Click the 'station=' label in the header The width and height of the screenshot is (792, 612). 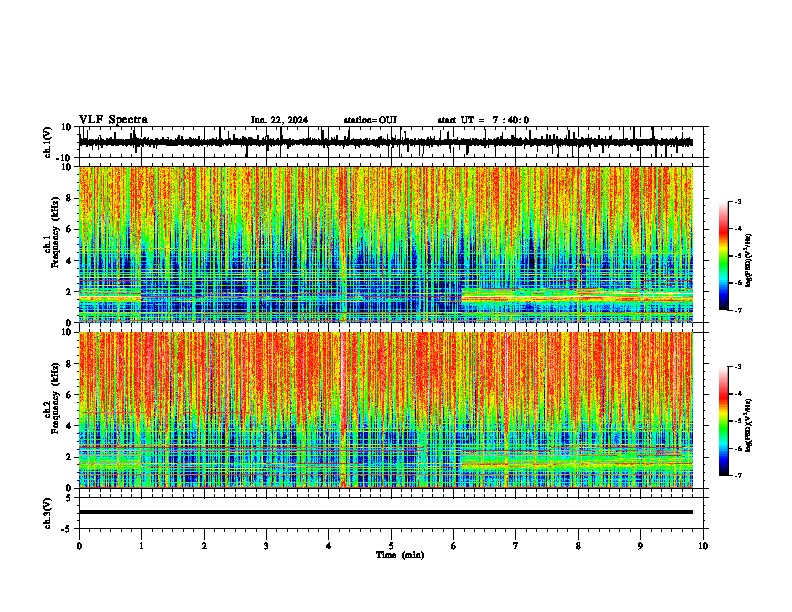coord(361,120)
